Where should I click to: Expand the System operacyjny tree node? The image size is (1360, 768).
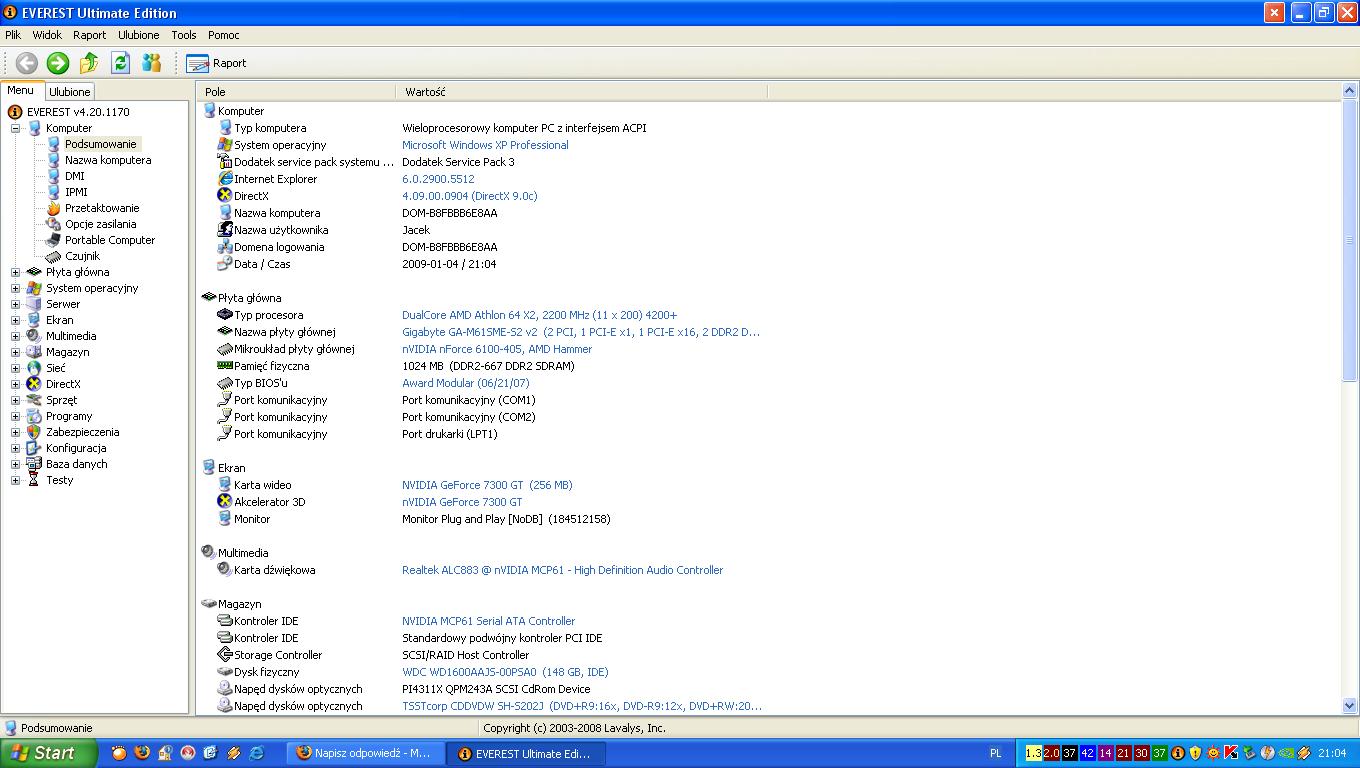[15, 288]
